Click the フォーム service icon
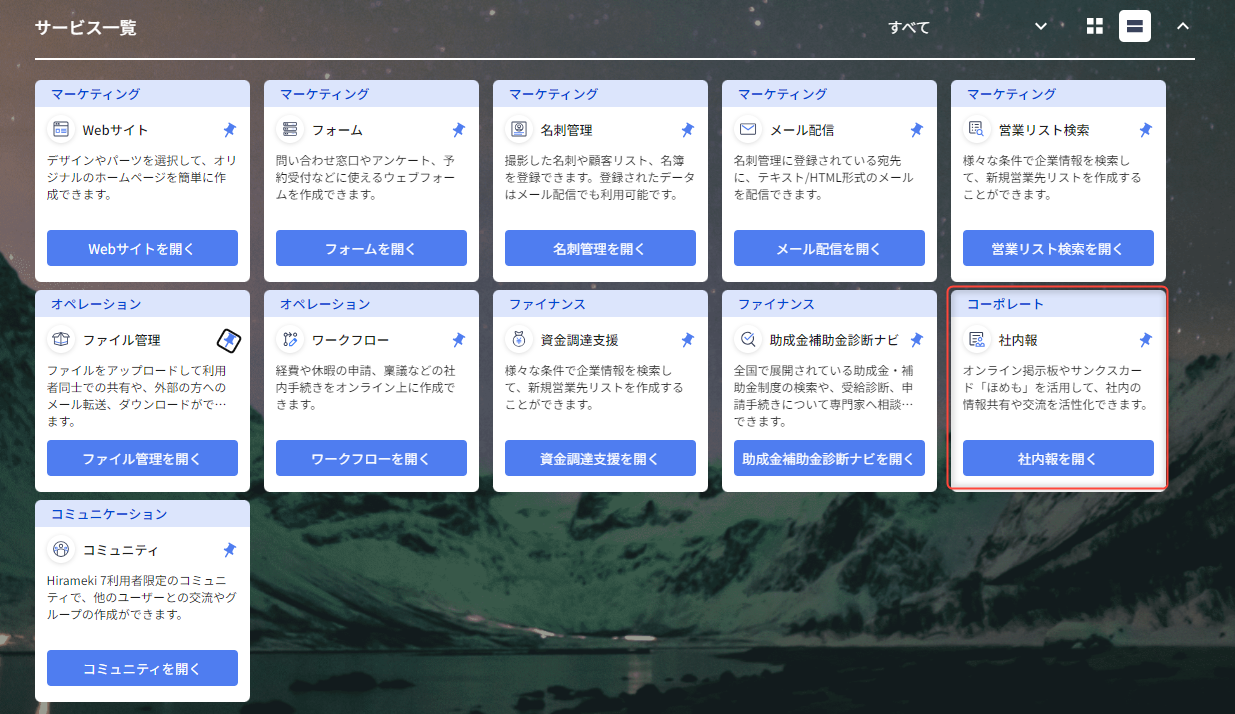Image resolution: width=1235 pixels, height=714 pixels. (290, 130)
